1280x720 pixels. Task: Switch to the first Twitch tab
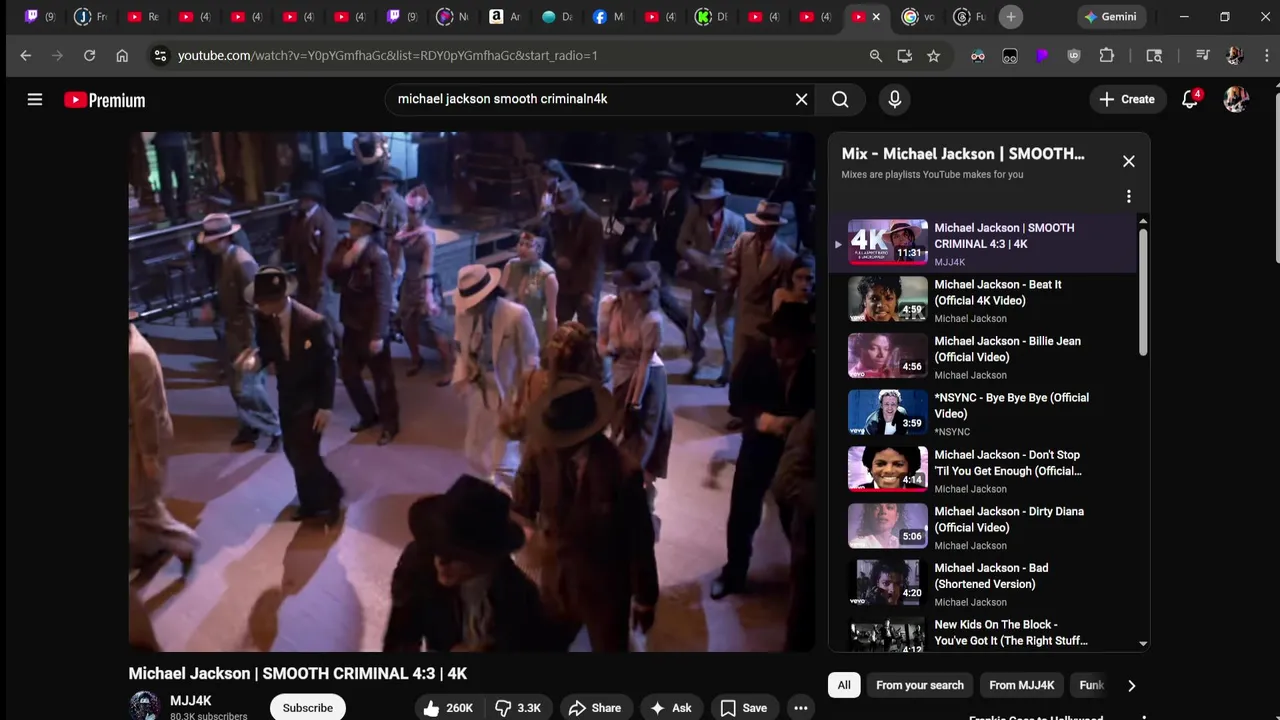pos(40,17)
